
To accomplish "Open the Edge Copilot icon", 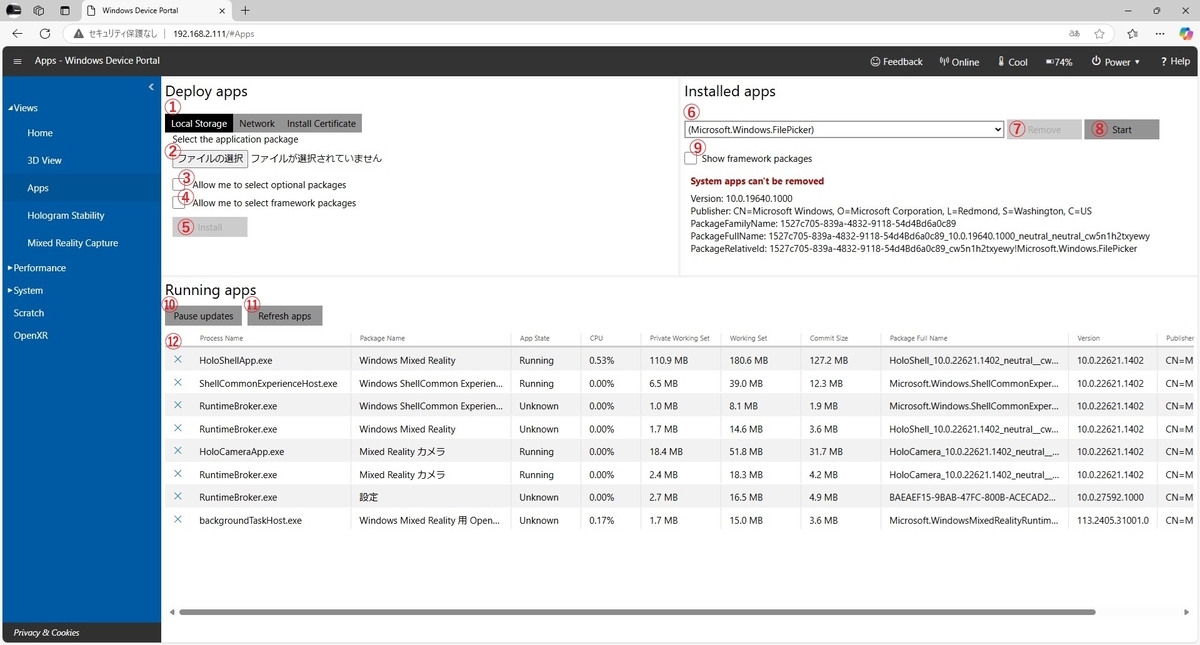I will pyautogui.click(x=1186, y=33).
